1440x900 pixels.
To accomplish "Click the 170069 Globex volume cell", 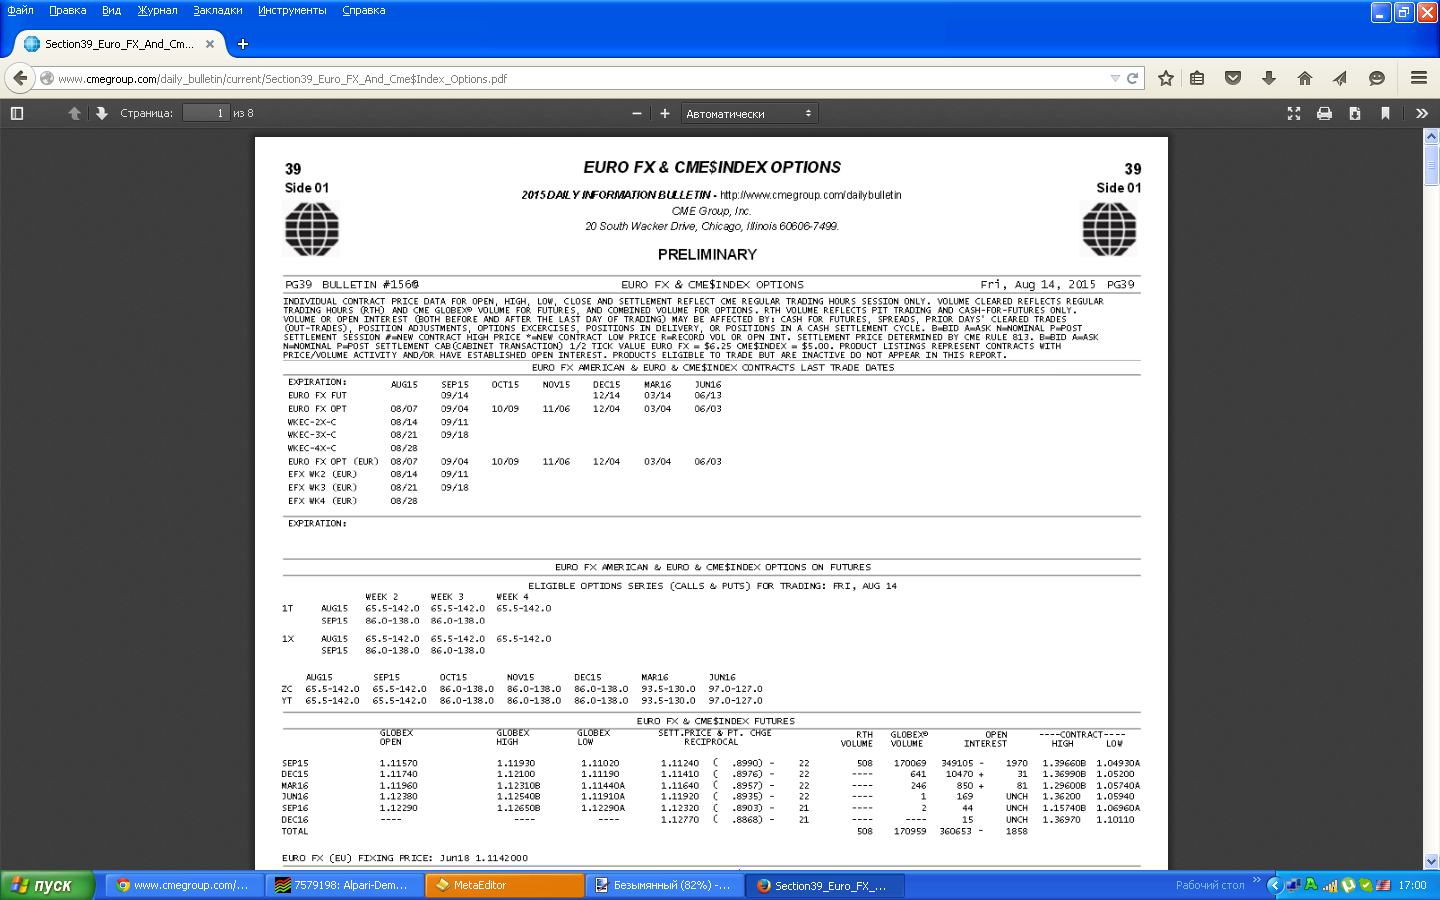I will click(x=910, y=763).
